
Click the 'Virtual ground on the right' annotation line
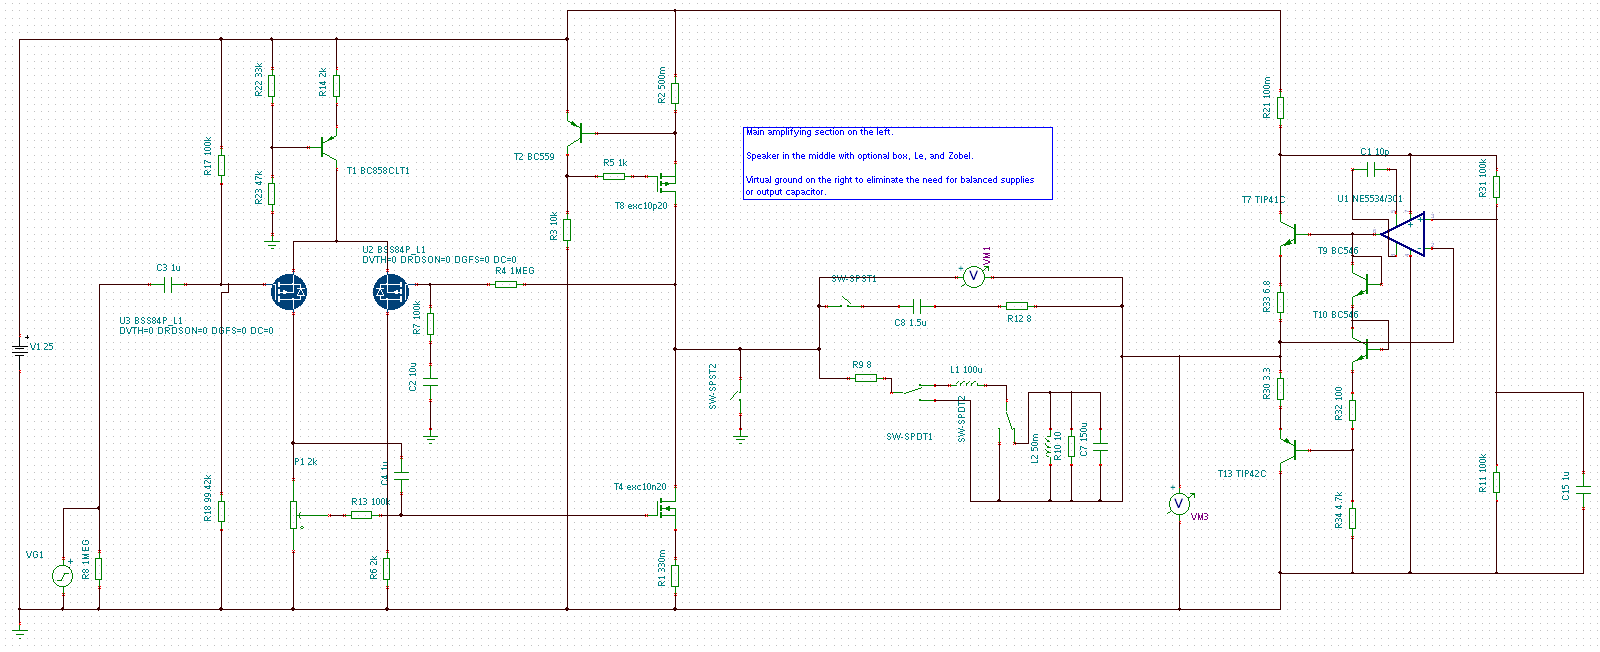pyautogui.click(x=890, y=180)
